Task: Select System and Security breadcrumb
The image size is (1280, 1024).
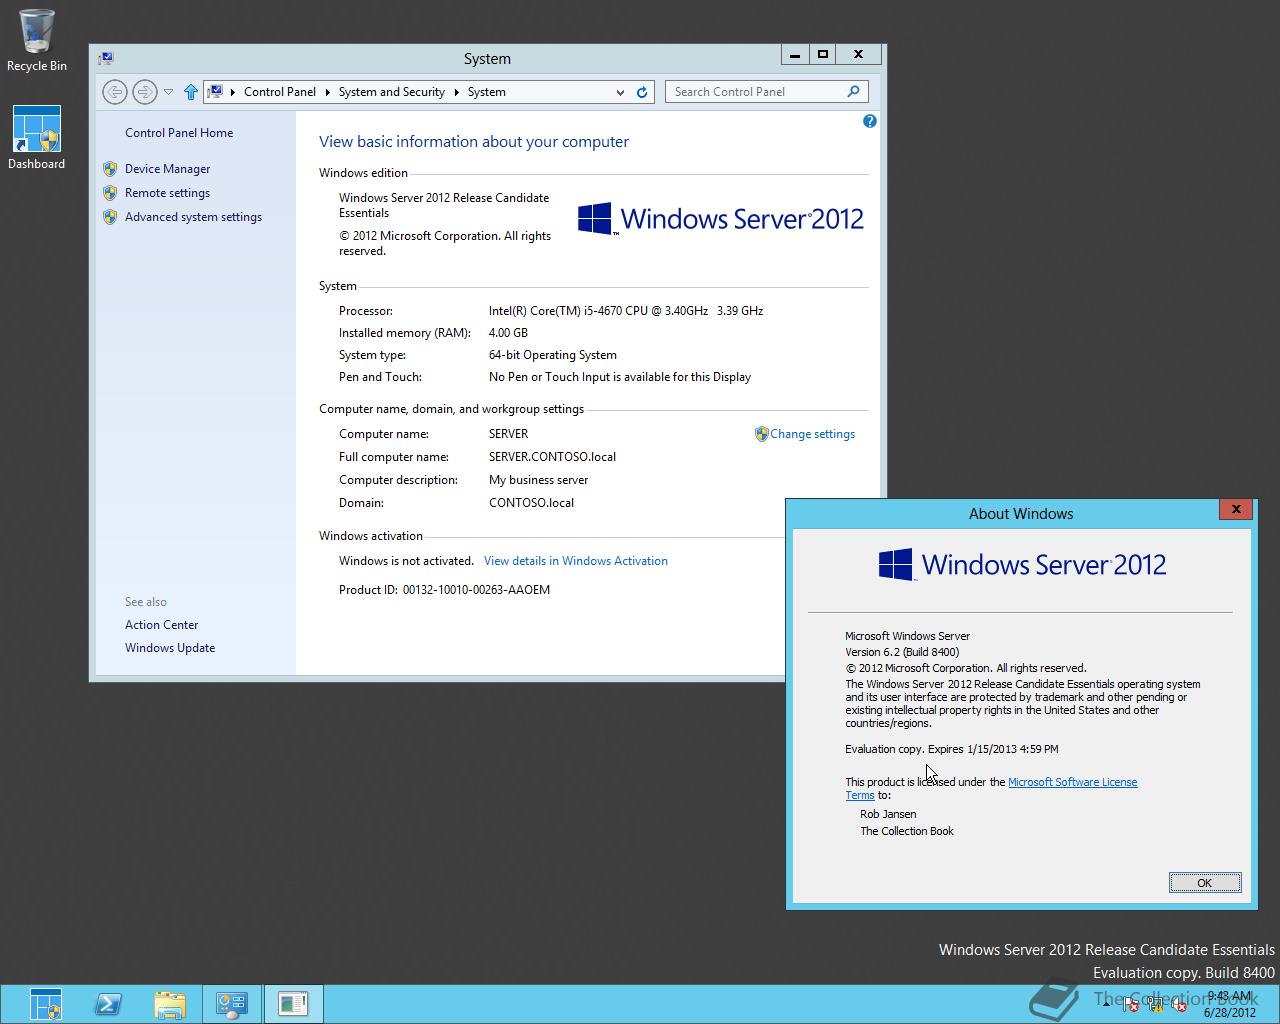Action: pyautogui.click(x=391, y=92)
